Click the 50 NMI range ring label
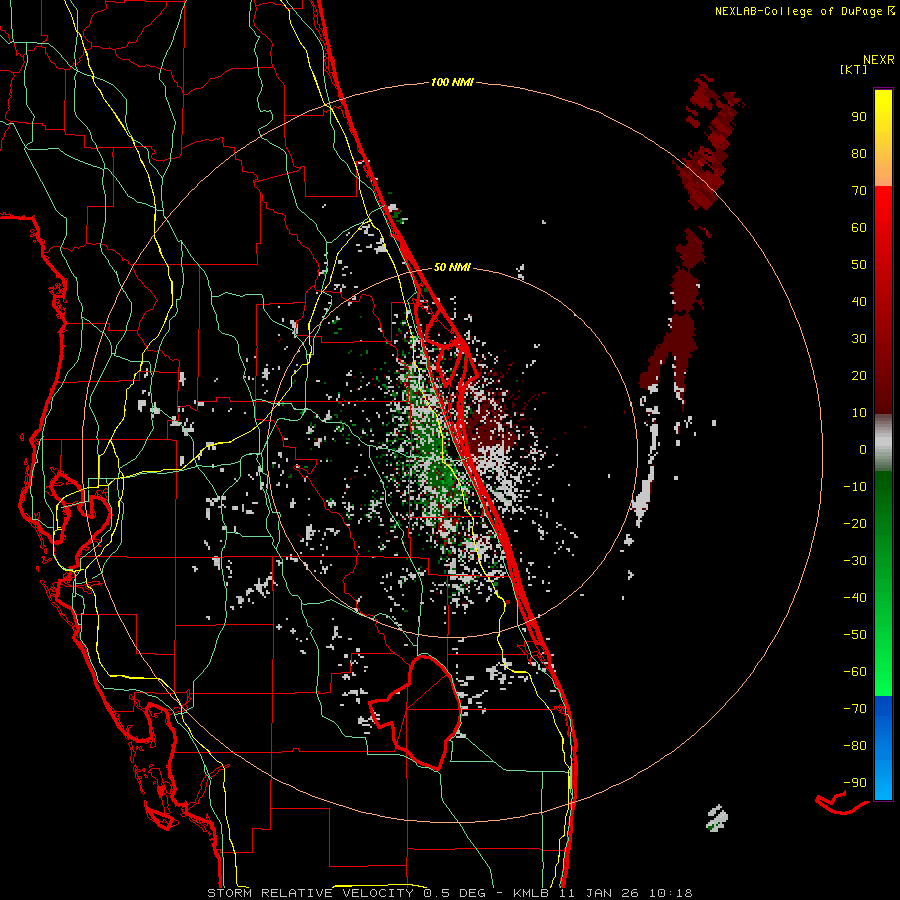 [x=452, y=267]
